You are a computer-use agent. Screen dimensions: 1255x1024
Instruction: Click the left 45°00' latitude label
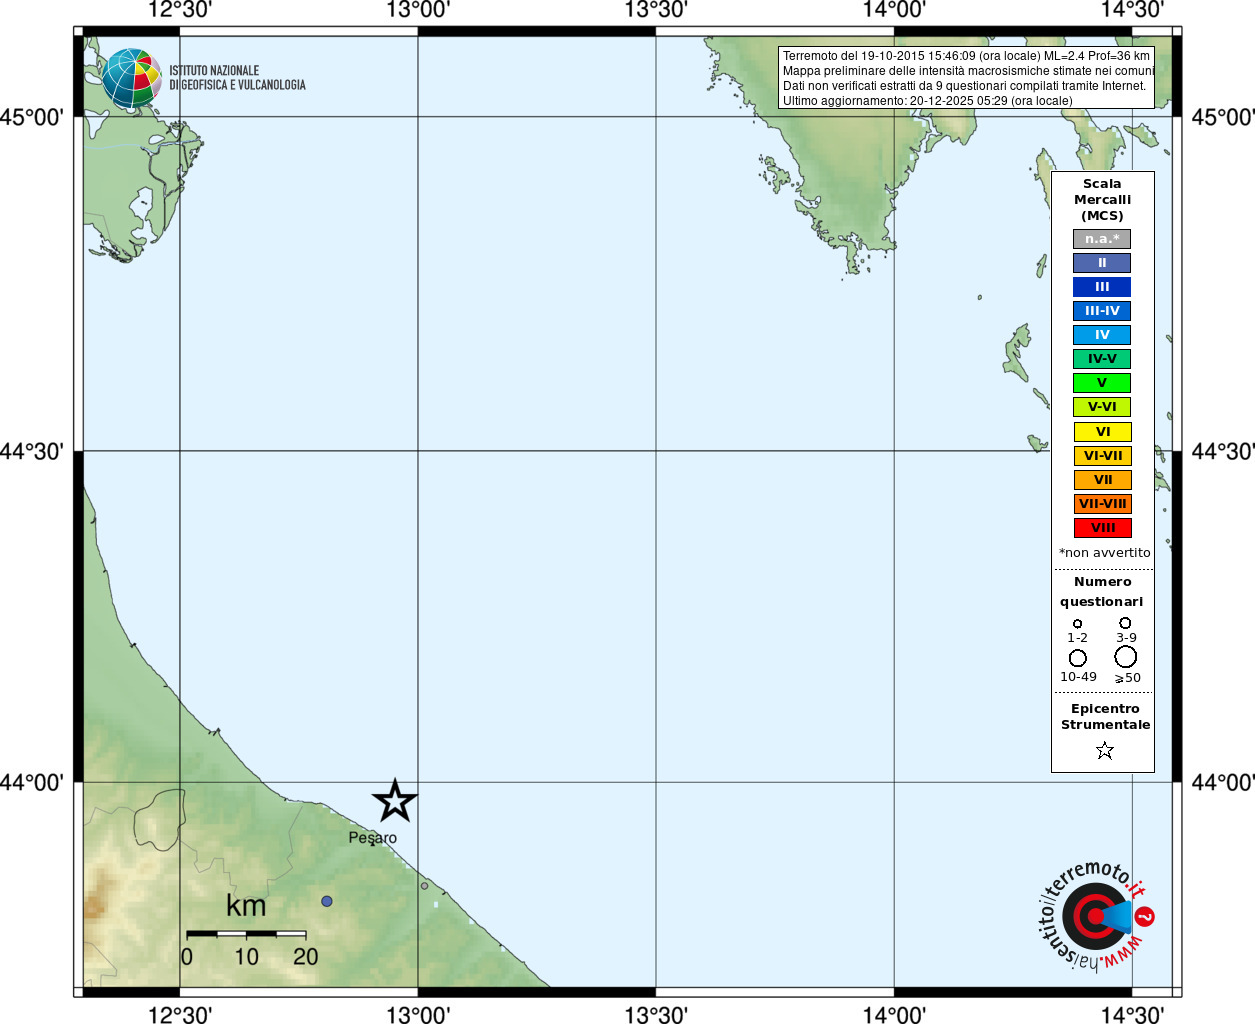tap(32, 117)
